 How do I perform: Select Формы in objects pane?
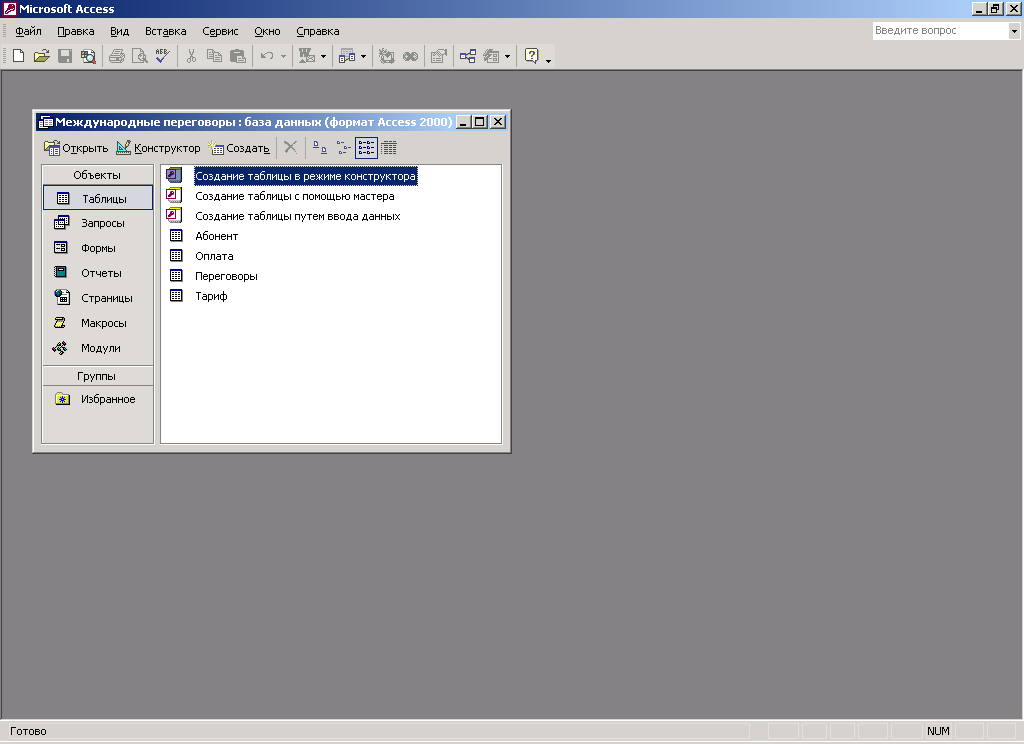pos(98,248)
